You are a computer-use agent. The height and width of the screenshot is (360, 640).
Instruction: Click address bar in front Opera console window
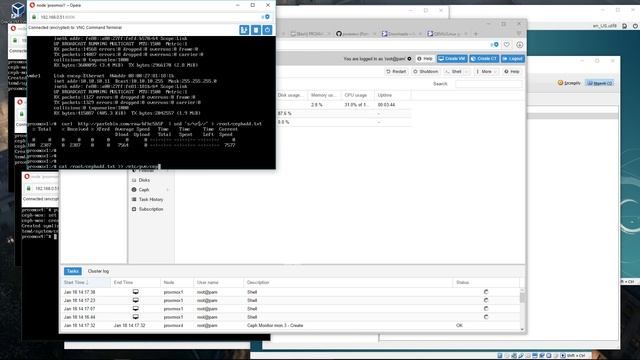click(x=151, y=17)
